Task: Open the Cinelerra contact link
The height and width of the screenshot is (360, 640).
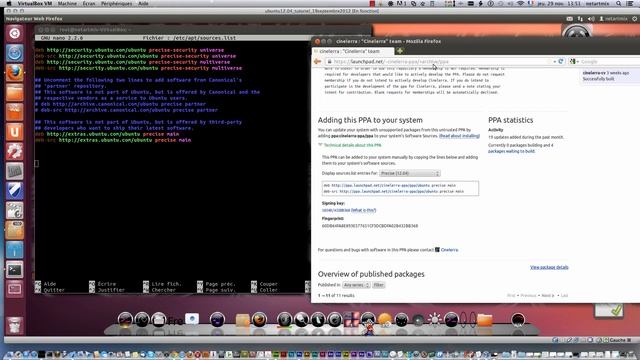Action: coord(449,250)
